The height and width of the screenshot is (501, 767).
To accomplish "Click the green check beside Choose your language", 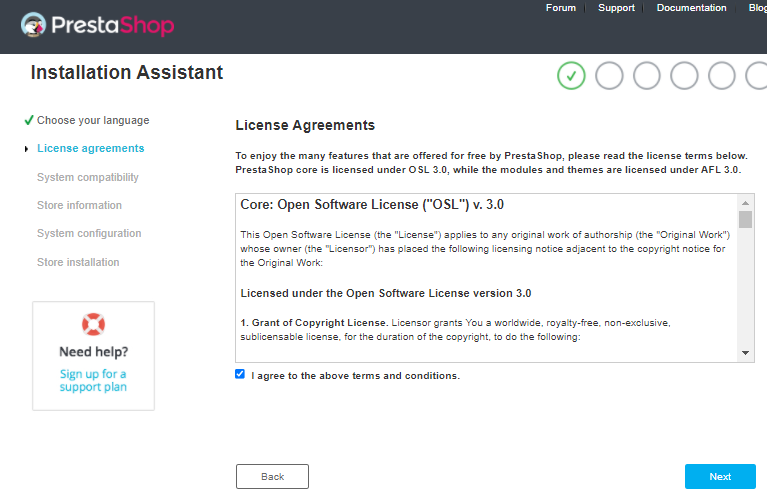I will pyautogui.click(x=29, y=120).
